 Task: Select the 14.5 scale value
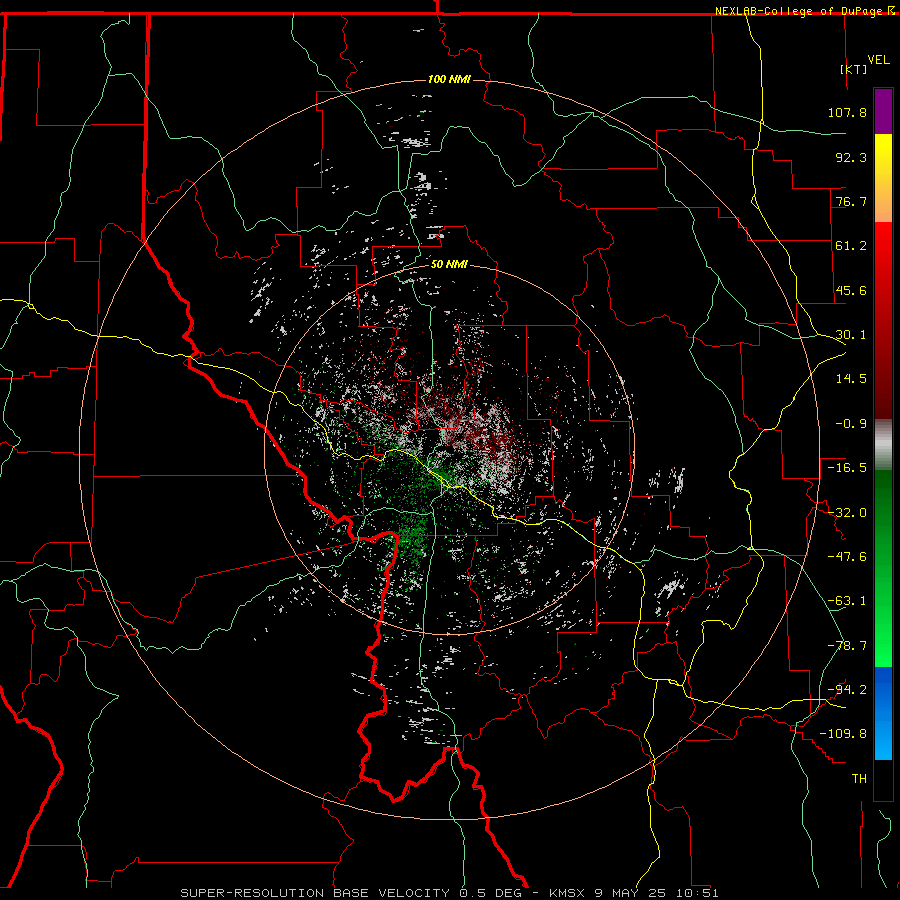tap(851, 379)
